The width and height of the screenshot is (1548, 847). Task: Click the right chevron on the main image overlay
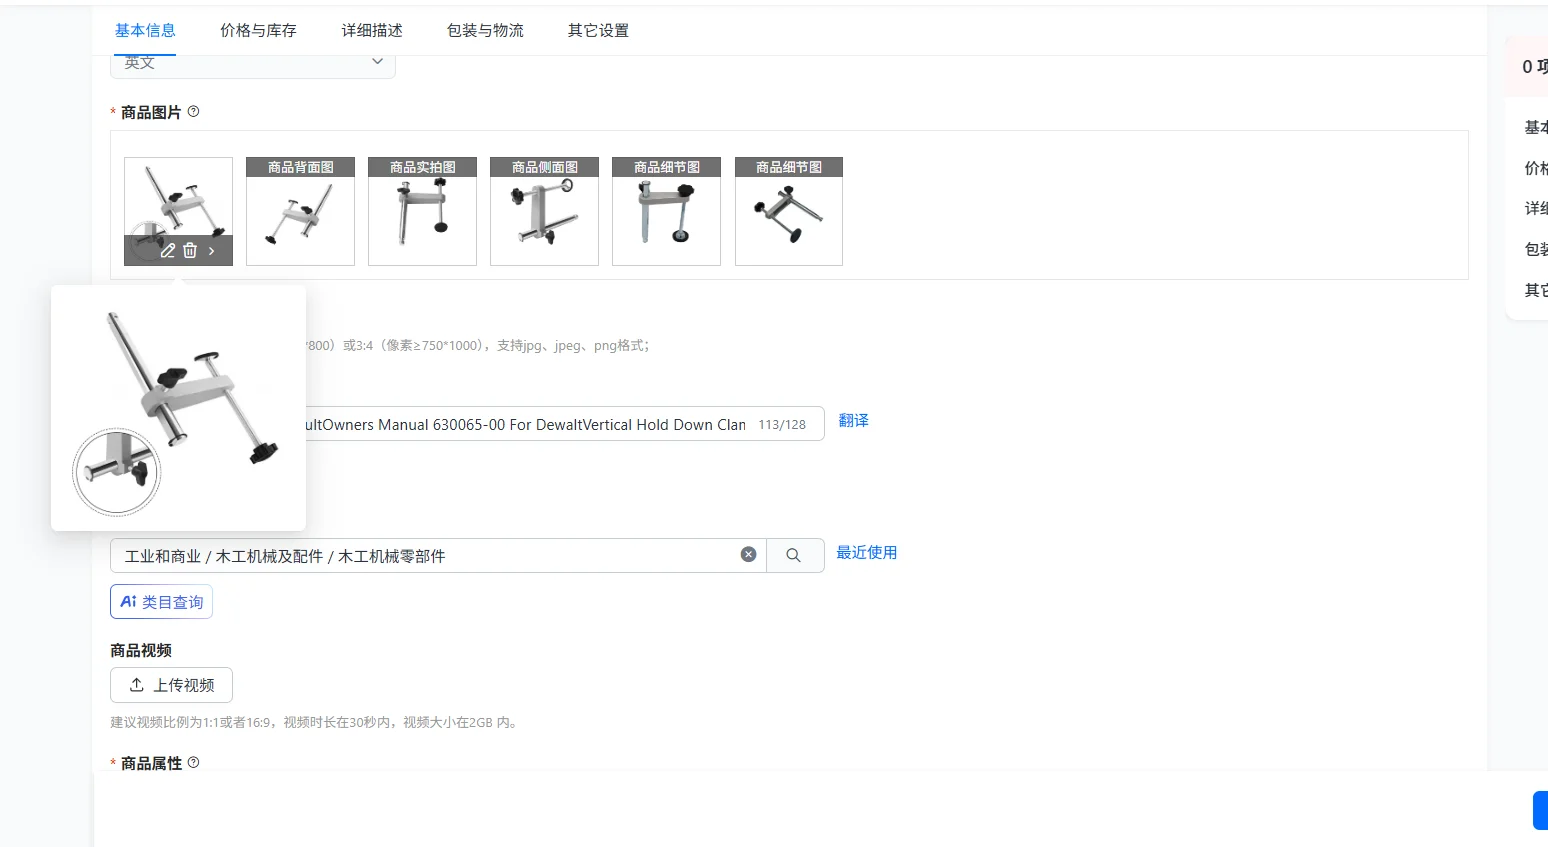click(x=212, y=251)
